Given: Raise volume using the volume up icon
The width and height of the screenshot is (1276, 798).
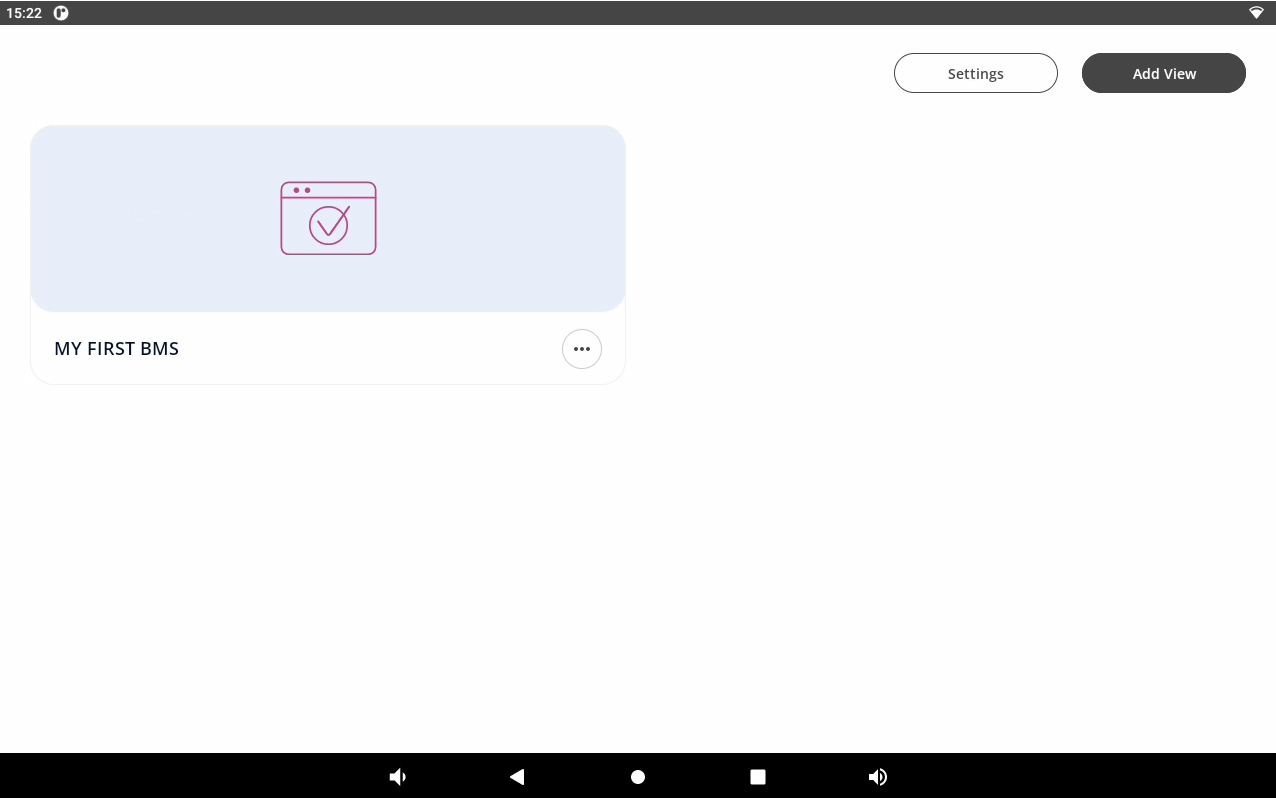Looking at the screenshot, I should click(878, 777).
